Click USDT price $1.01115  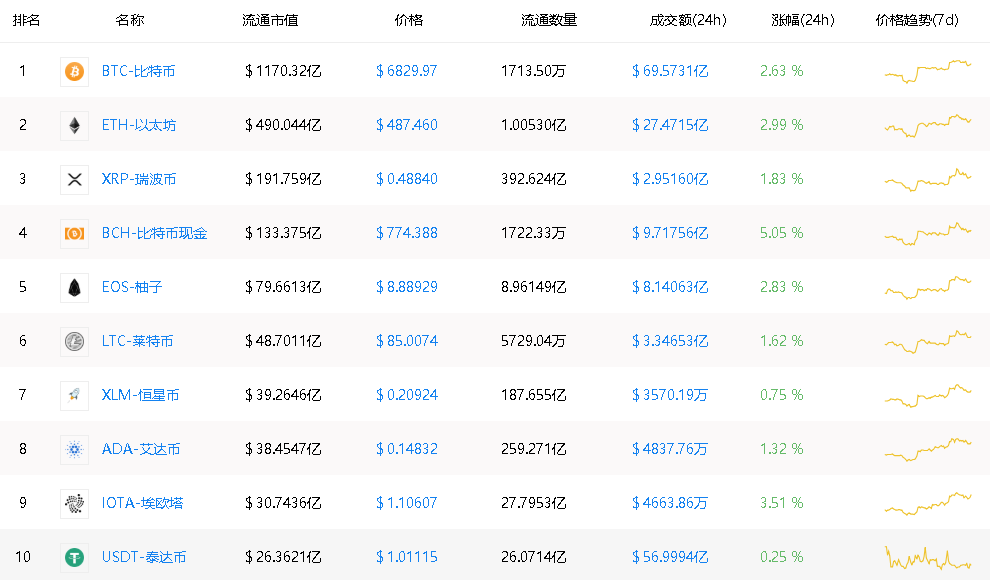[x=407, y=557]
